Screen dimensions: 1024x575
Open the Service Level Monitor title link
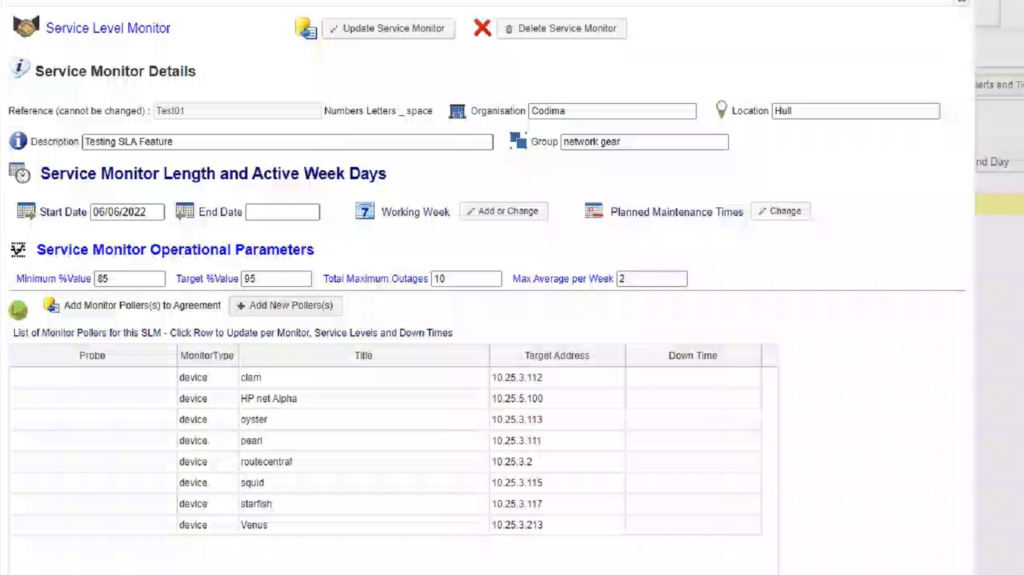(x=108, y=28)
